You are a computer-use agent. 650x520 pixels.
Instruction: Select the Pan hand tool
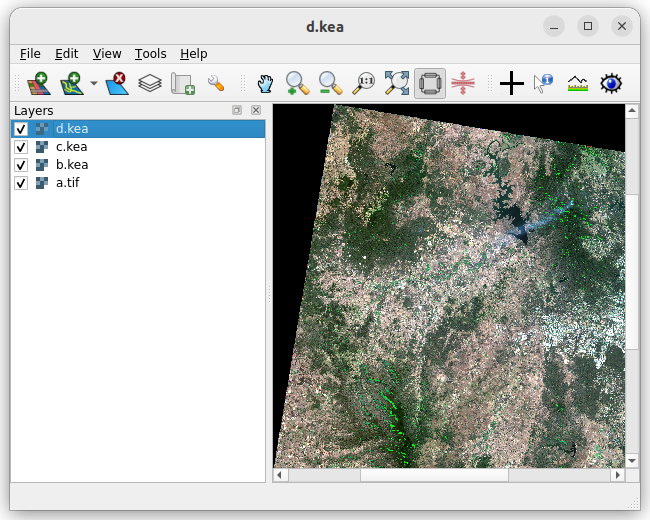(265, 83)
